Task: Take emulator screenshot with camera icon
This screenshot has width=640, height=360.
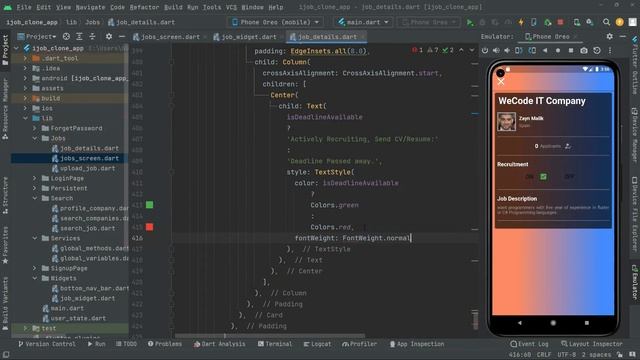Action: click(584, 51)
